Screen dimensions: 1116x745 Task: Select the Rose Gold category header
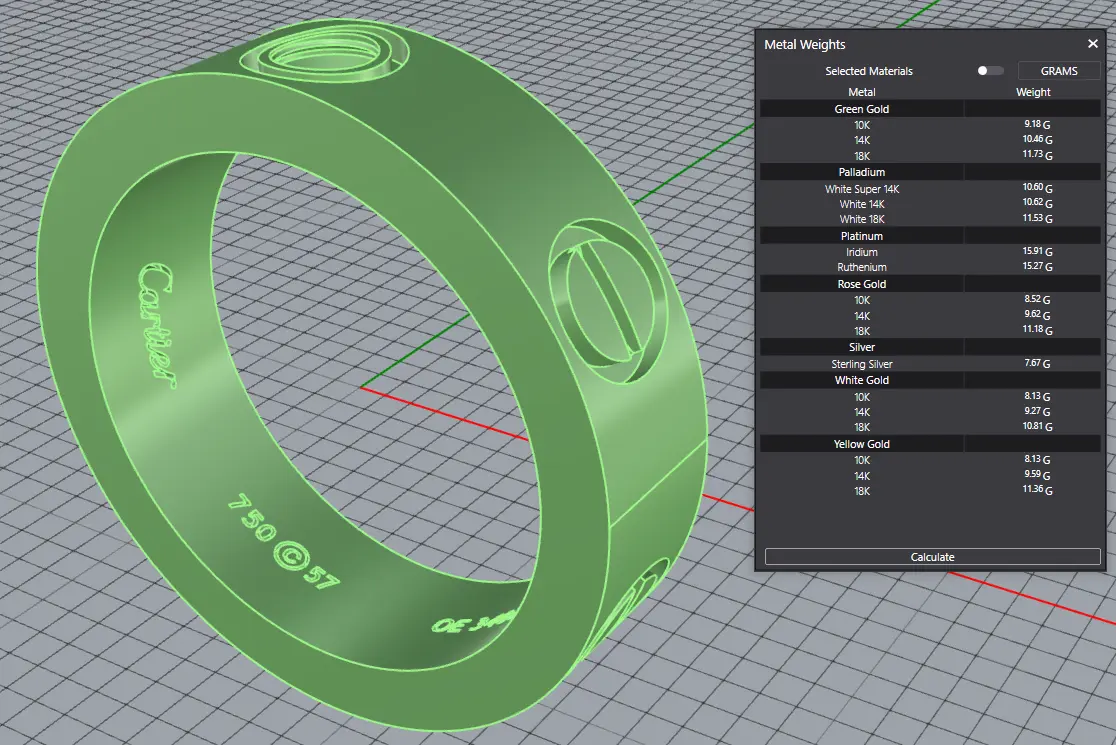[930, 284]
